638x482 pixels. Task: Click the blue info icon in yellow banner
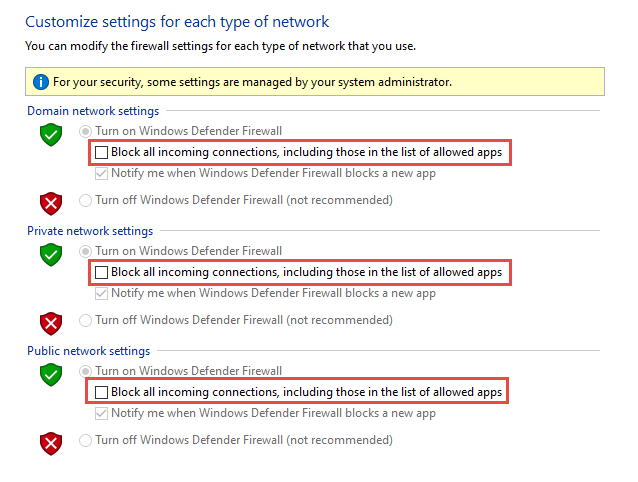point(41,81)
